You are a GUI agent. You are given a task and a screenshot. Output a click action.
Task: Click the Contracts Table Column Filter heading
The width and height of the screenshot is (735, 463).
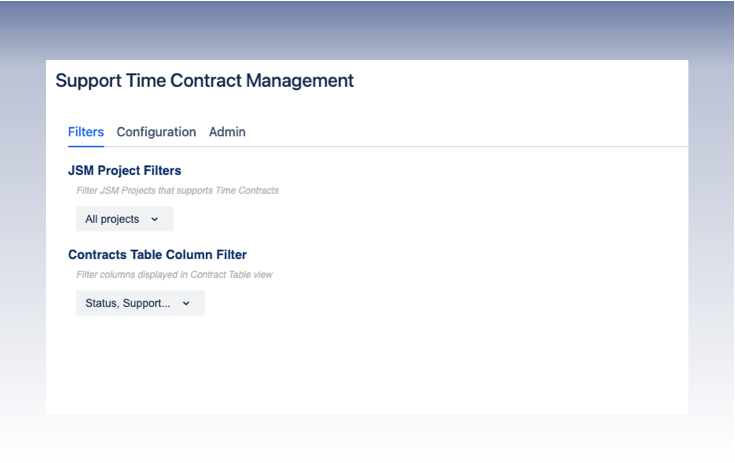click(157, 255)
